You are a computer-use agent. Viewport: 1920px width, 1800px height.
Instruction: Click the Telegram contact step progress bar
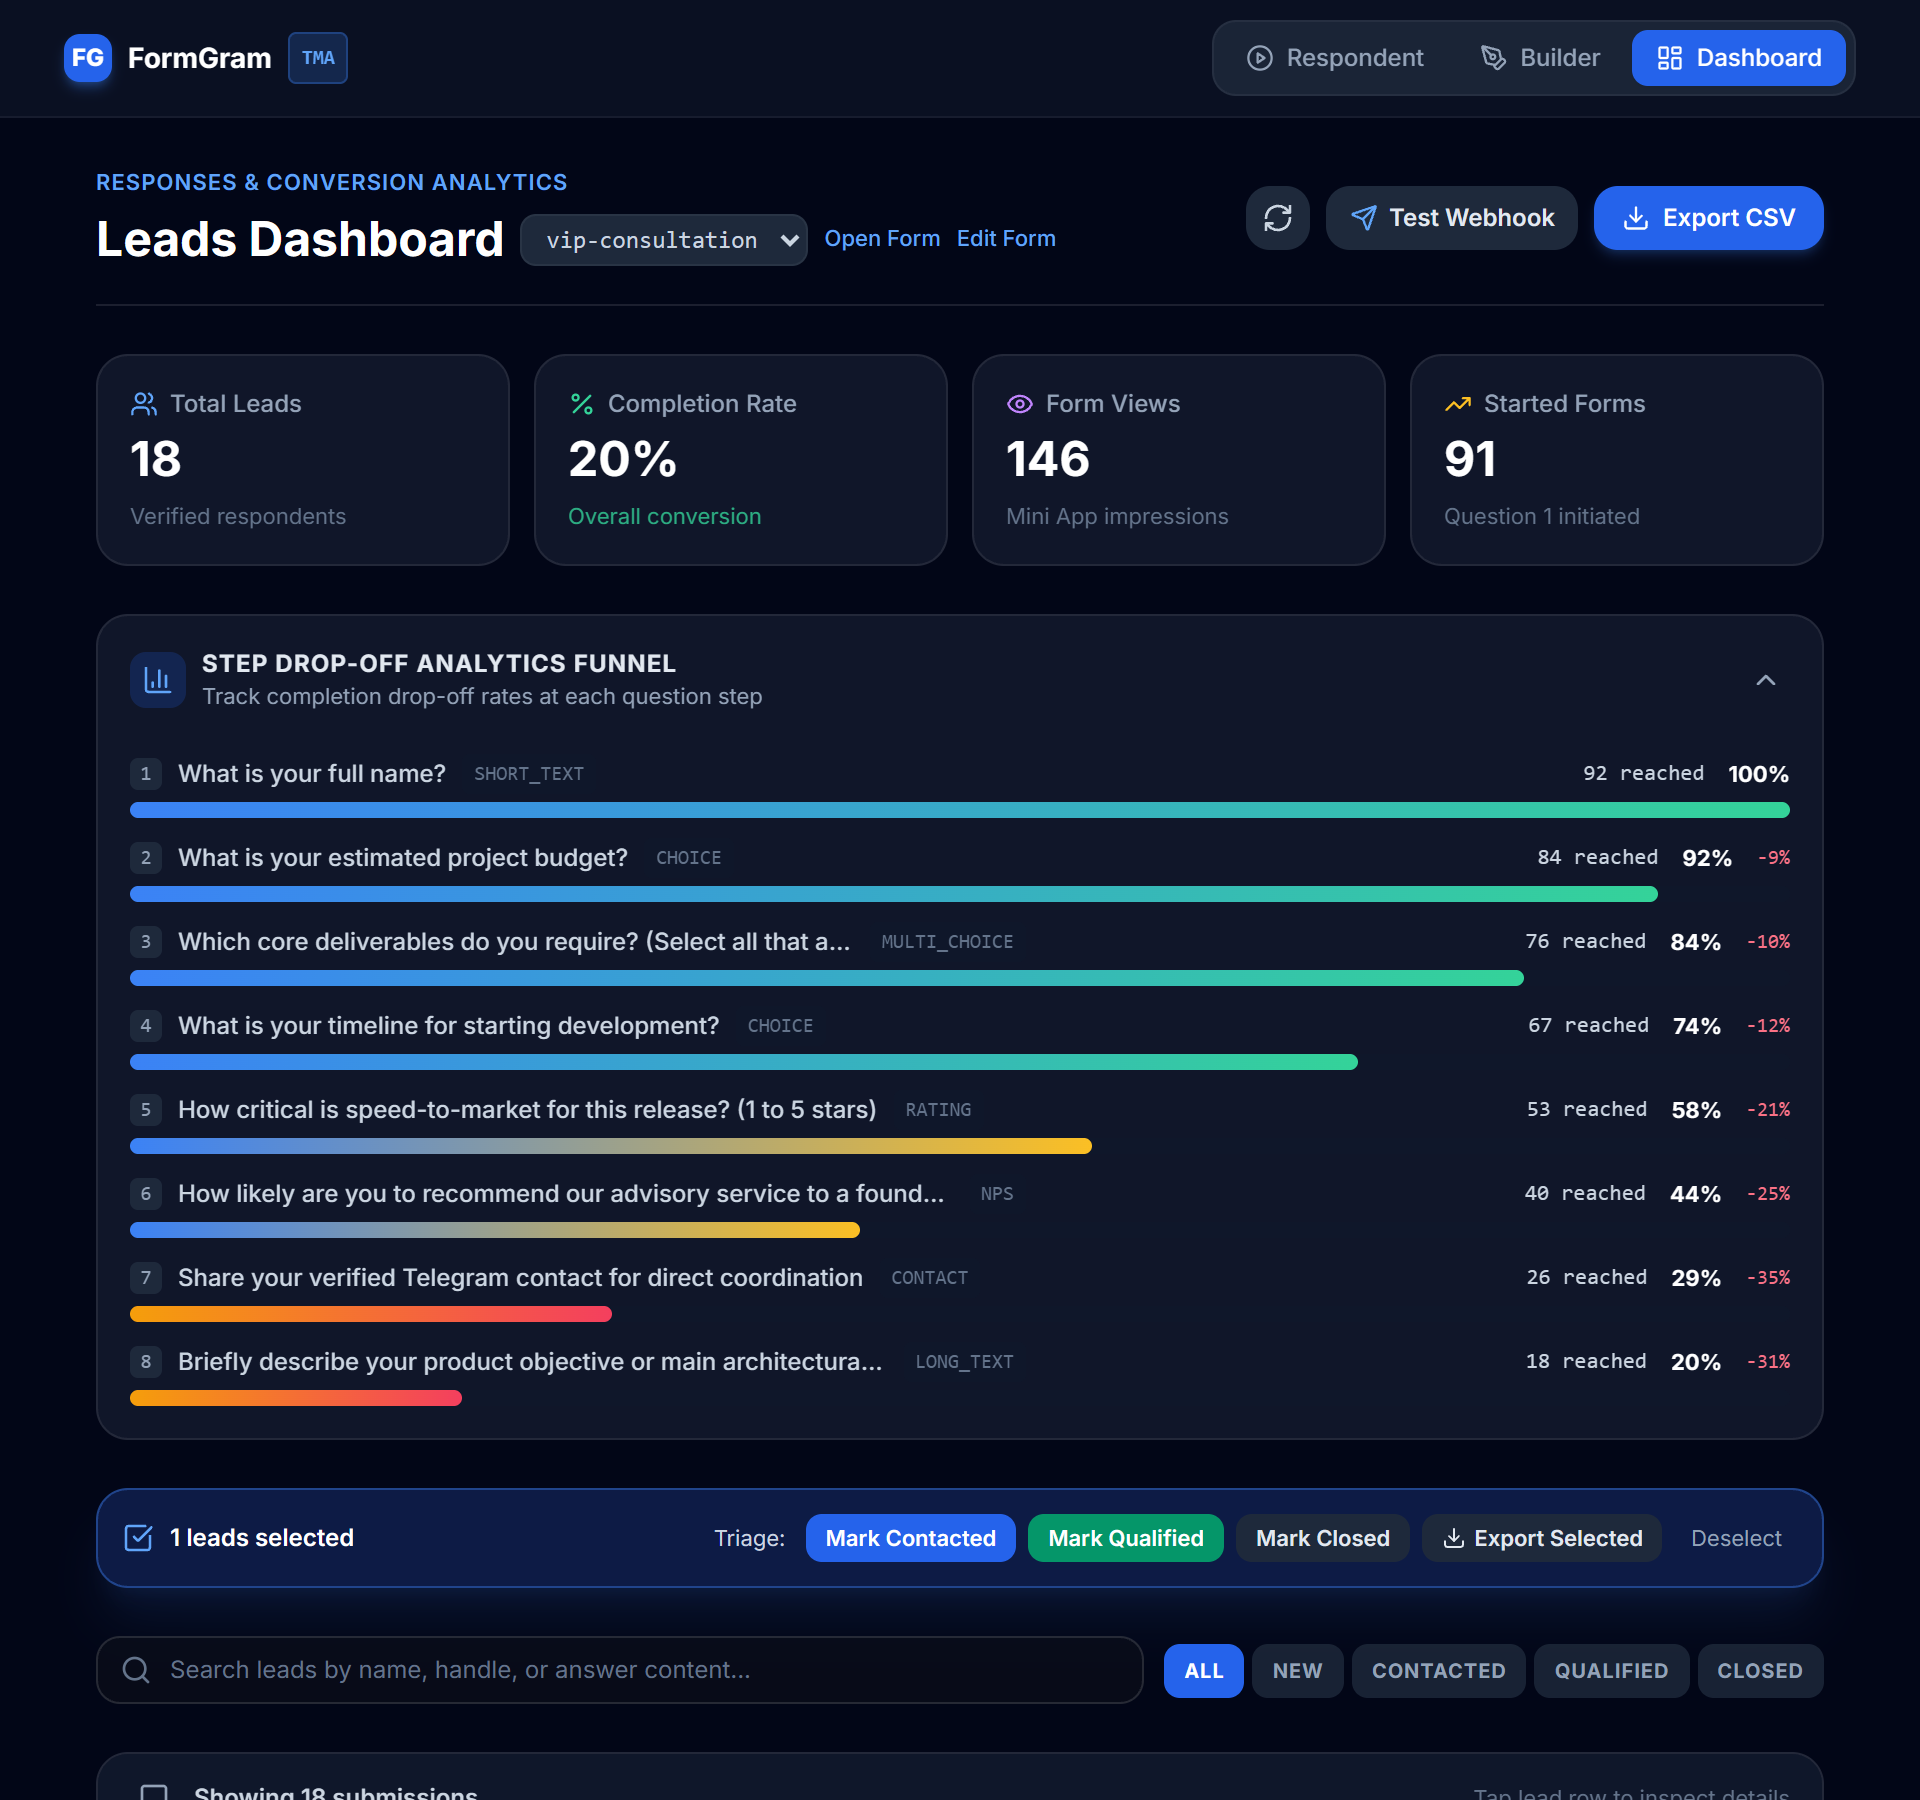click(x=371, y=1314)
